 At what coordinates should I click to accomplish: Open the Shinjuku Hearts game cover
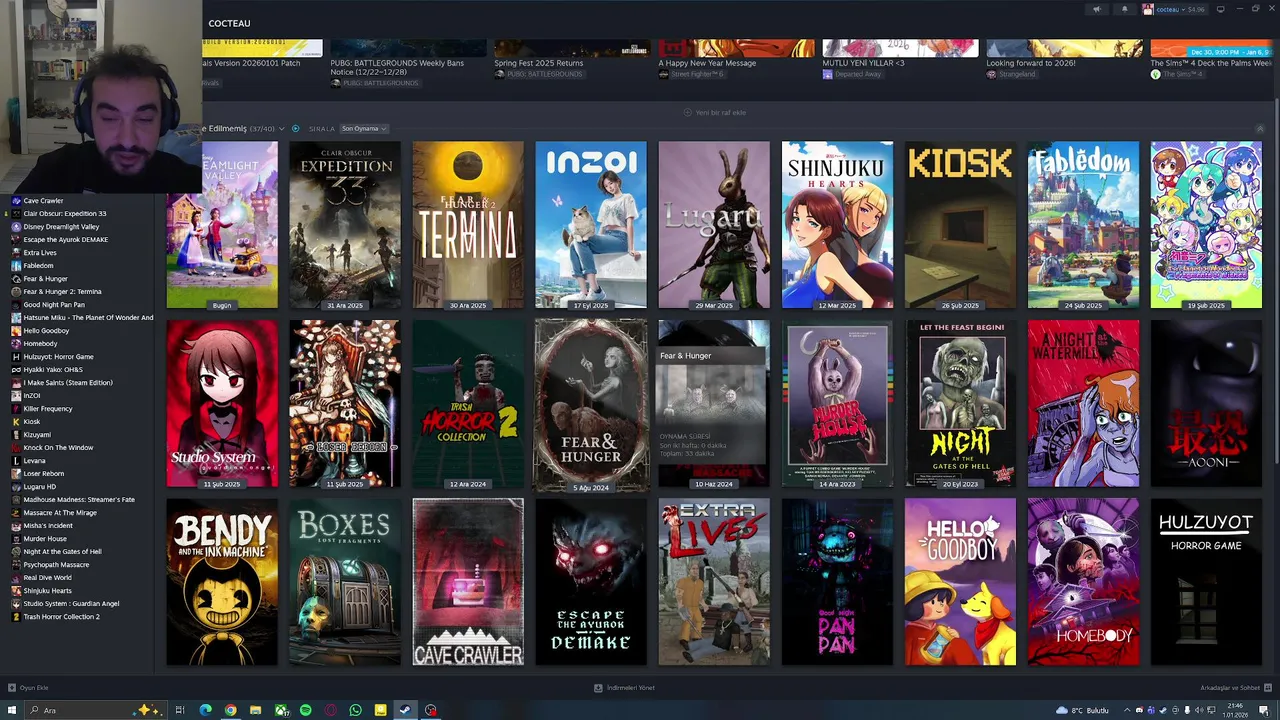837,225
